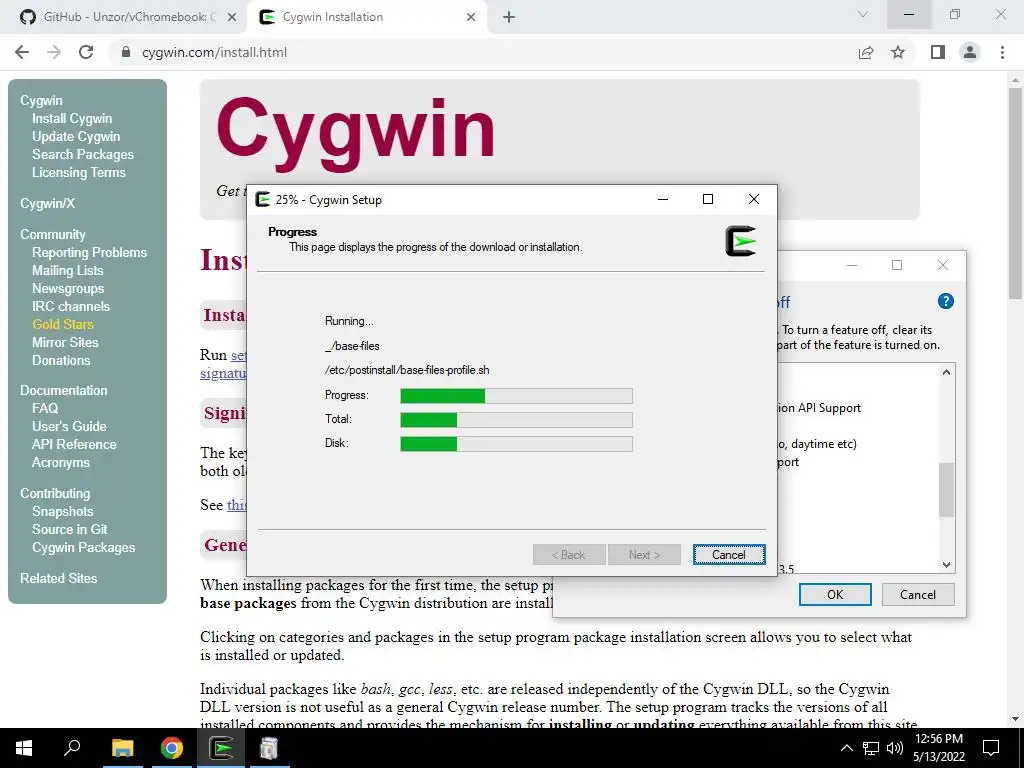
Task: Click Cygwin Setup title bar icon
Action: pyautogui.click(x=263, y=199)
